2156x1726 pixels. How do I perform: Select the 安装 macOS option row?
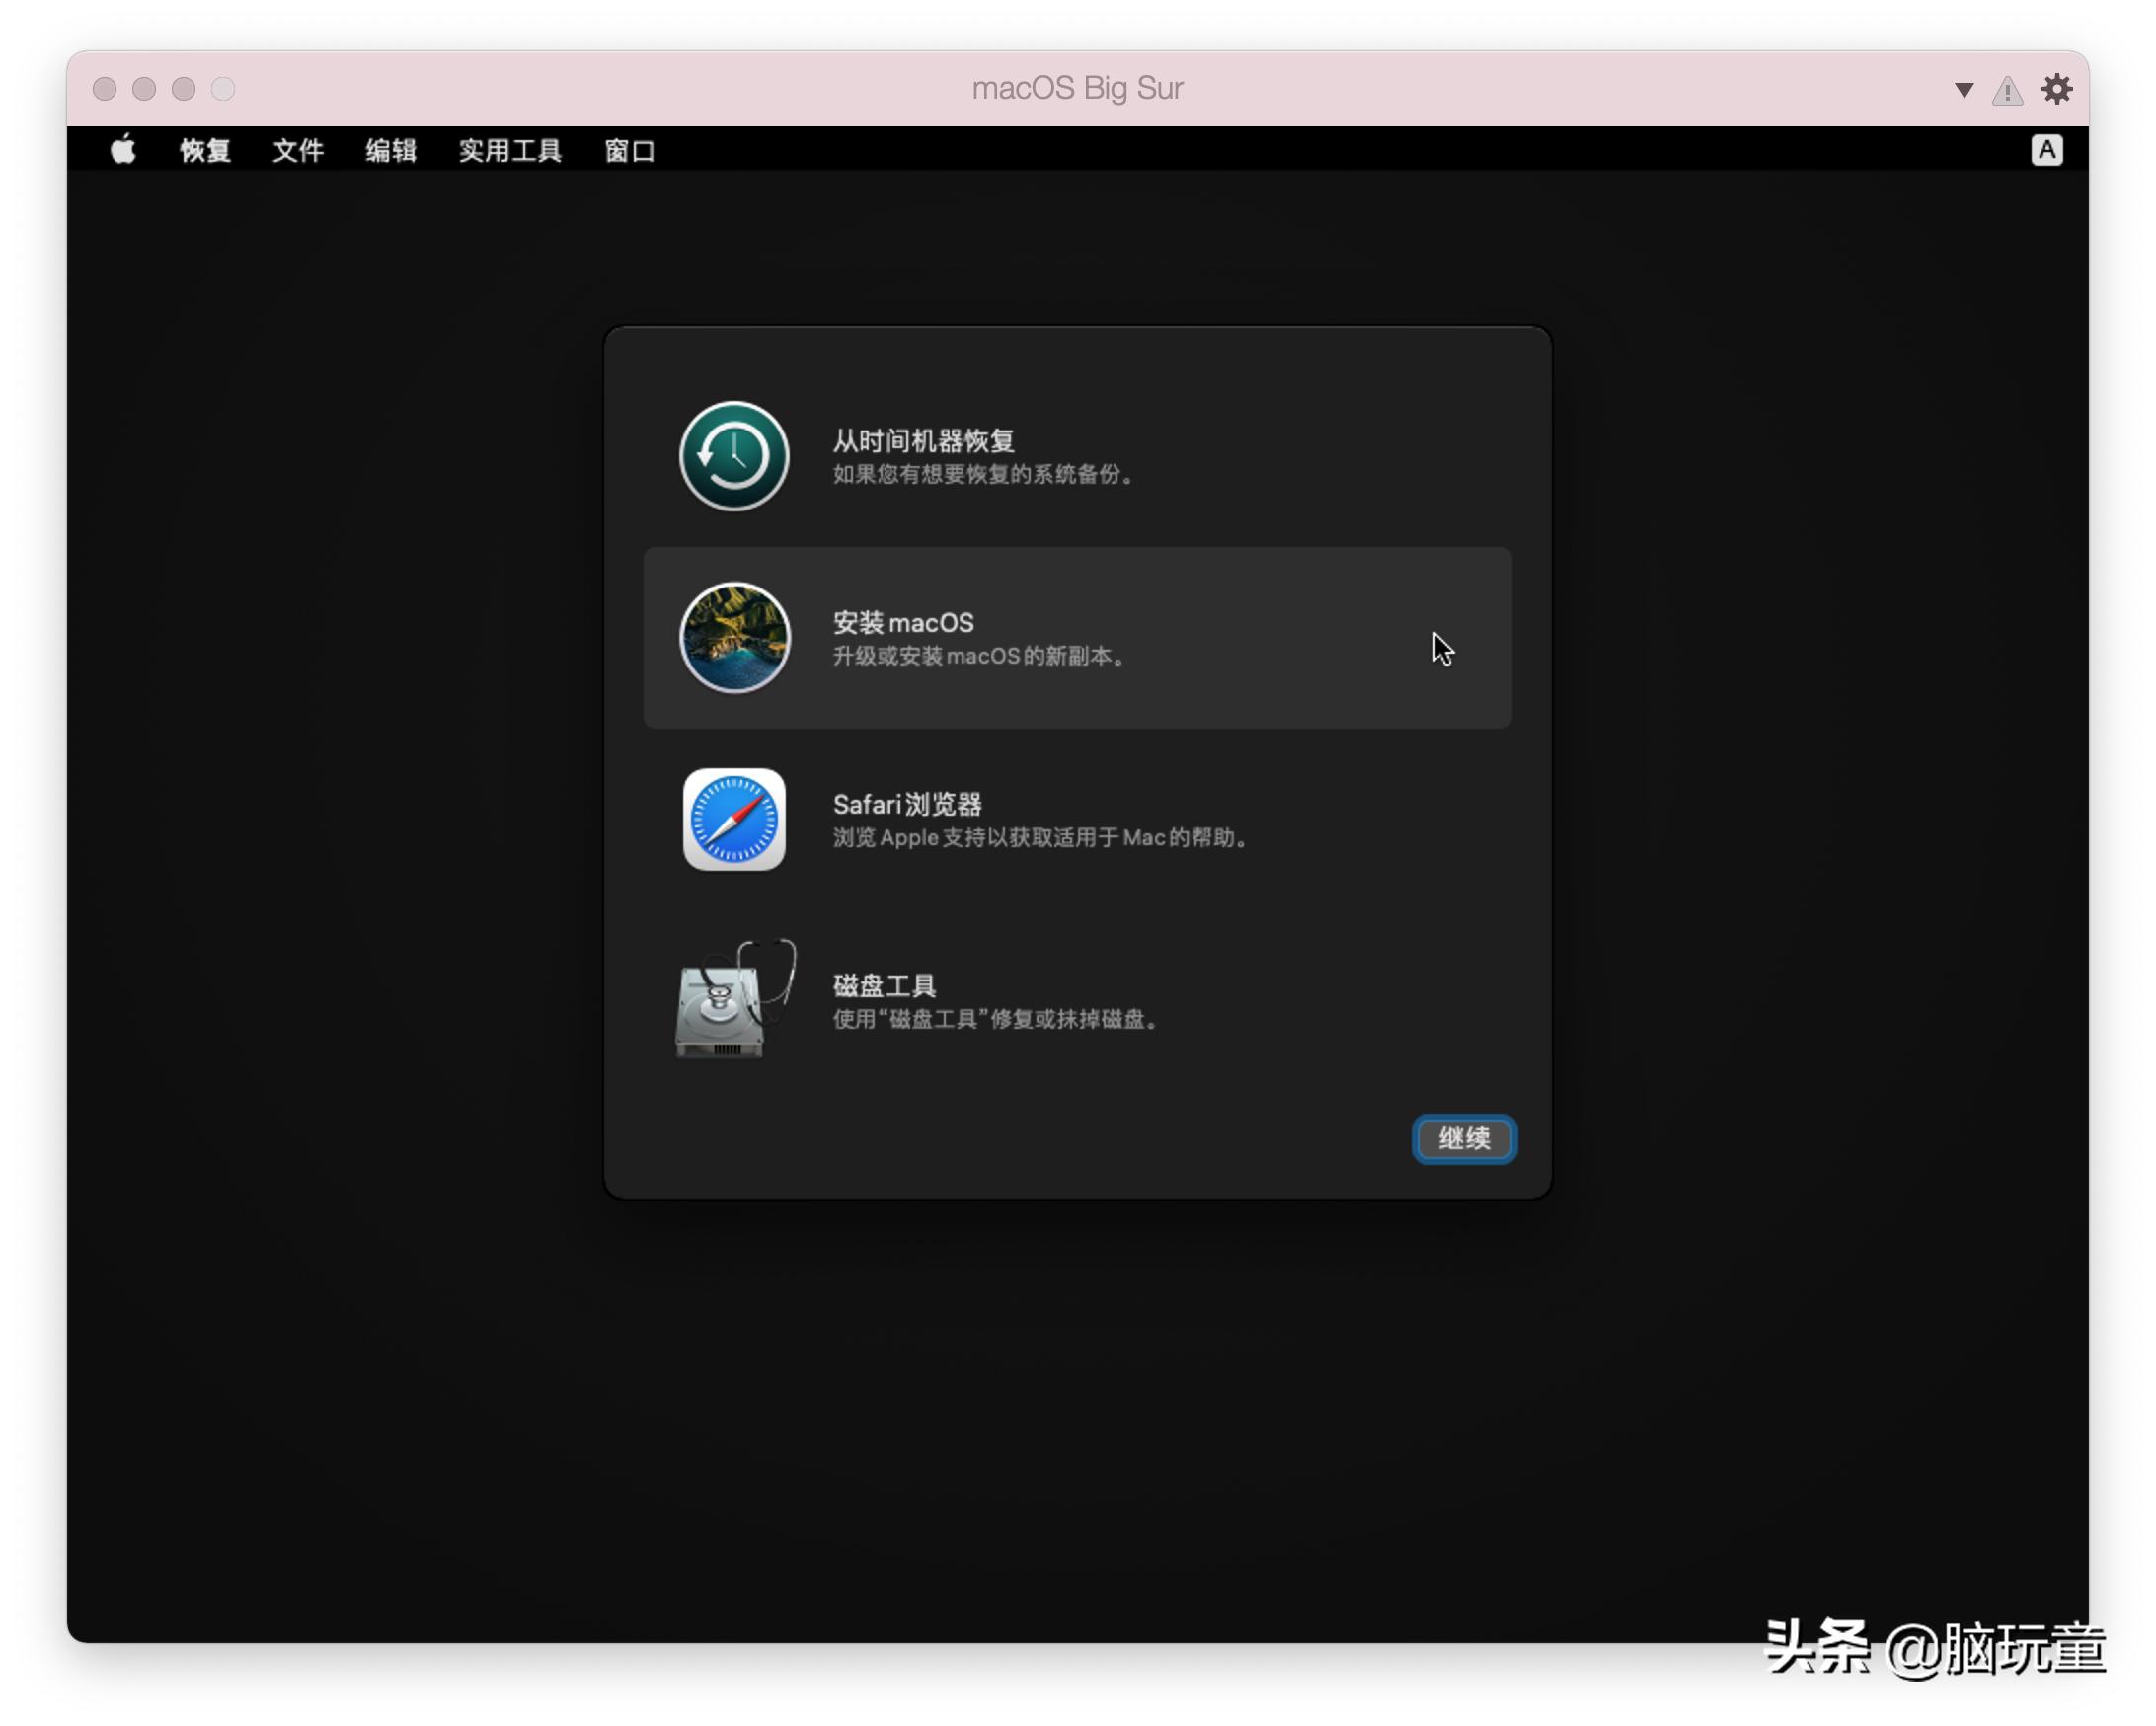tap(1077, 638)
